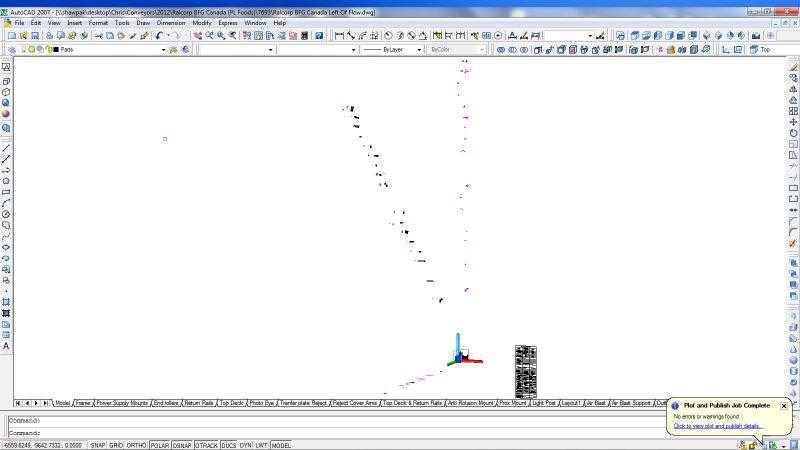
Task: Click the Text Style A icon
Action: [x=512, y=35]
